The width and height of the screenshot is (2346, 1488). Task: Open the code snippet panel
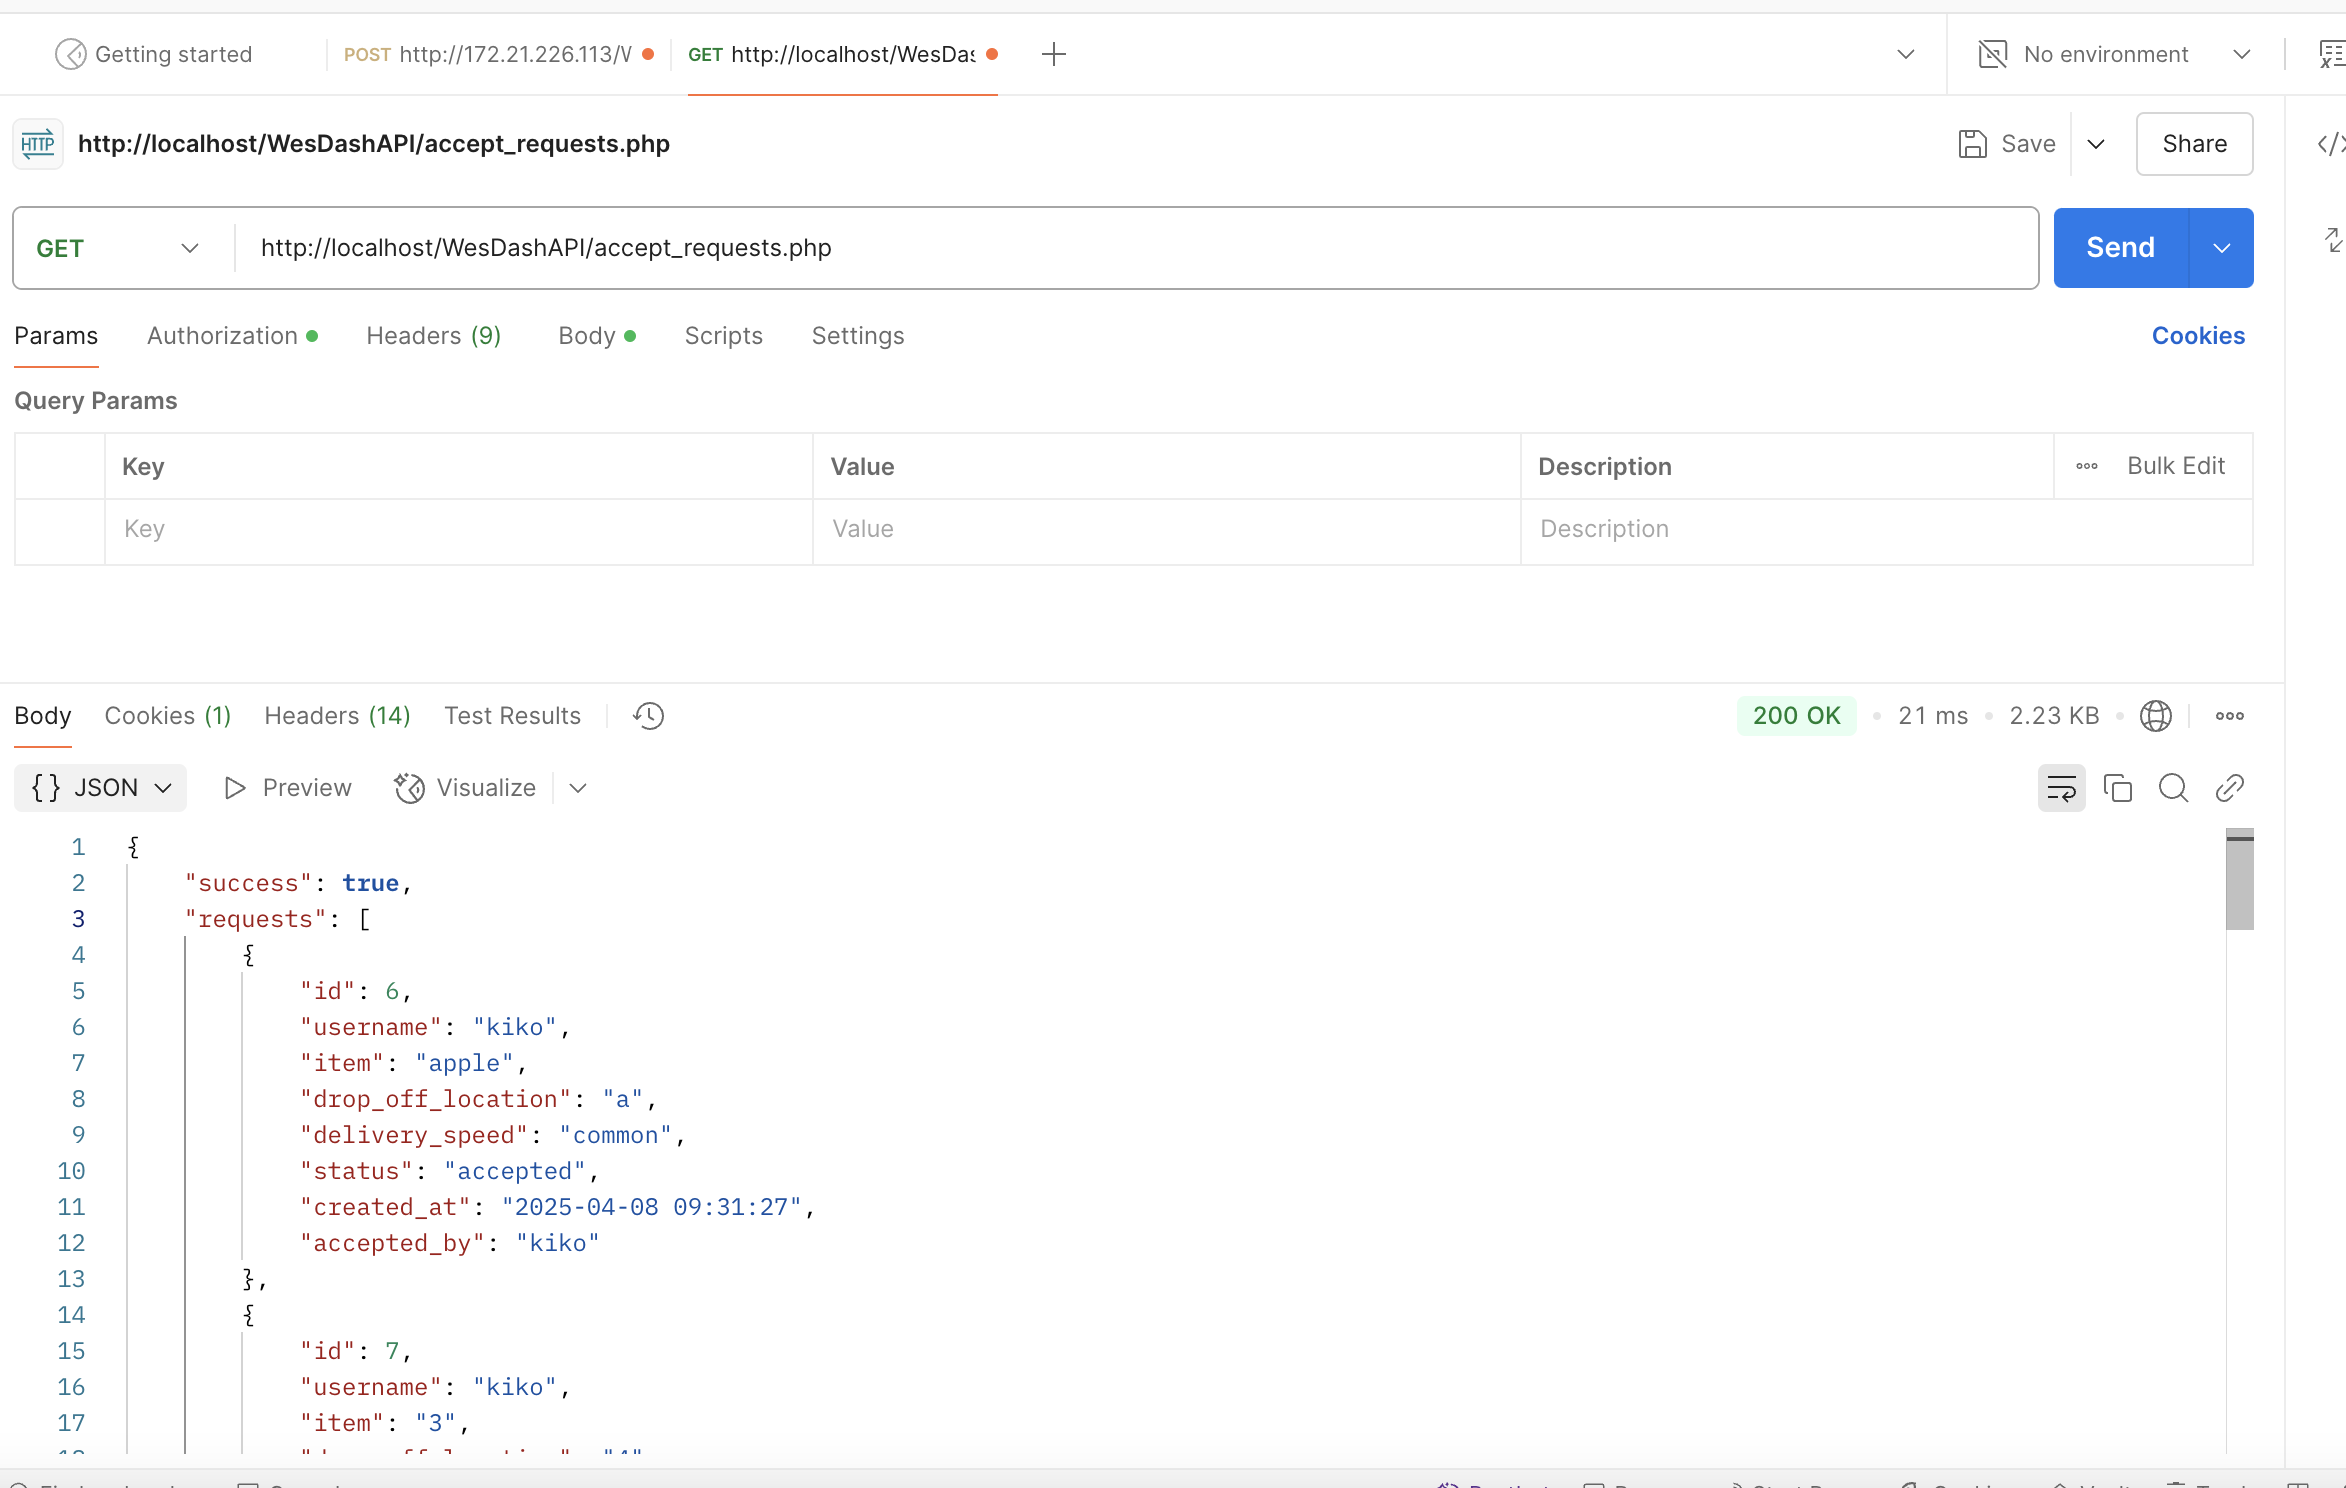[2330, 144]
